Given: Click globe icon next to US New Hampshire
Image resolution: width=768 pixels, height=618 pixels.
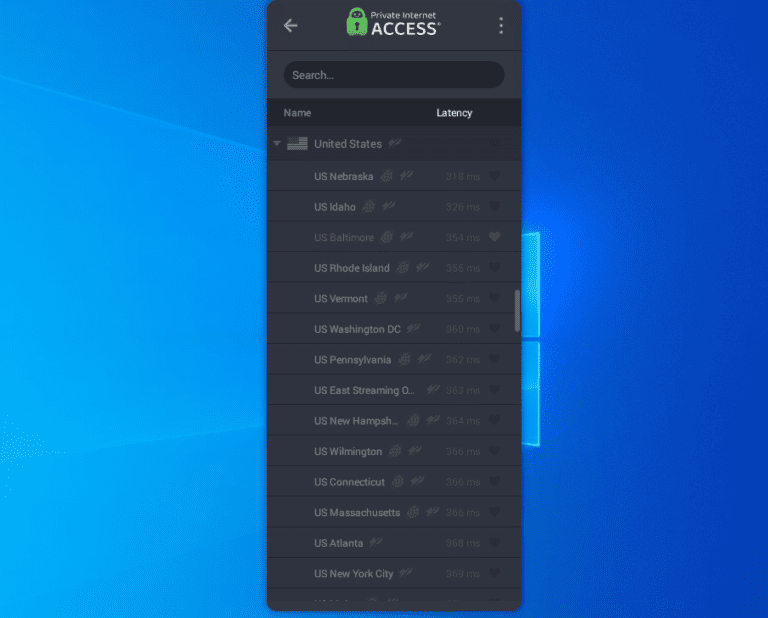Looking at the screenshot, I should coord(413,420).
